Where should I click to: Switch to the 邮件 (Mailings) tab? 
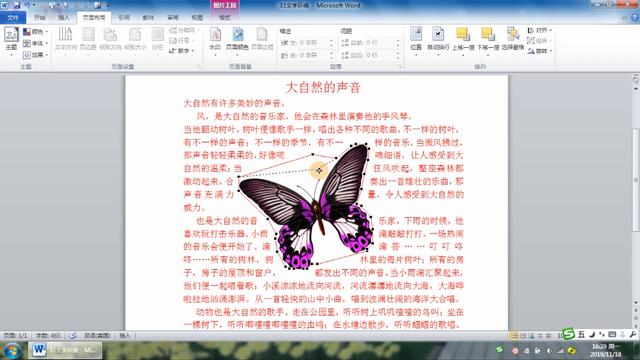148,18
